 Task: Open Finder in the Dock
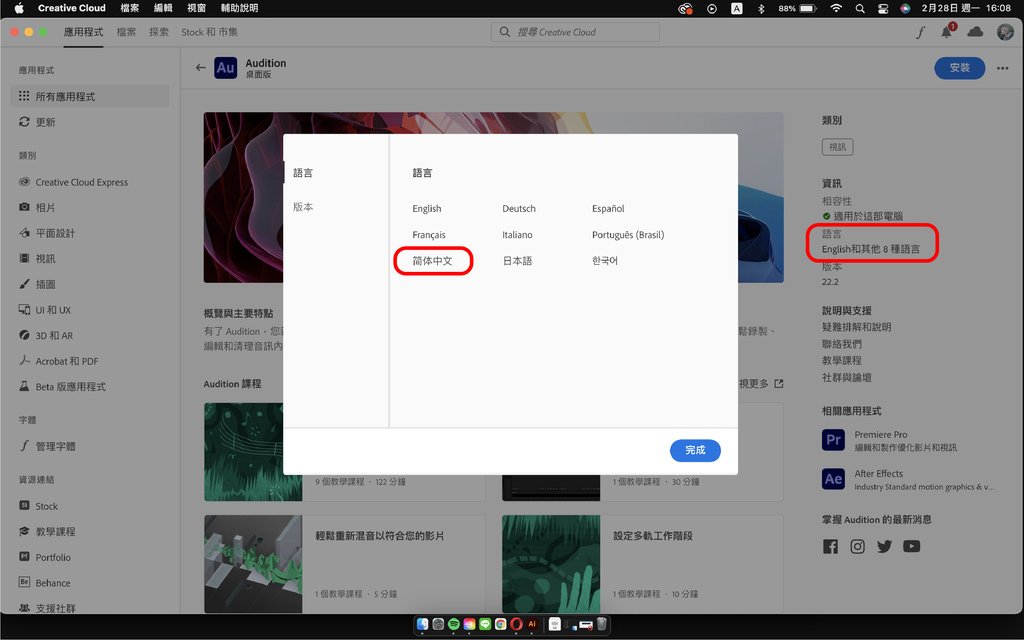pos(423,624)
